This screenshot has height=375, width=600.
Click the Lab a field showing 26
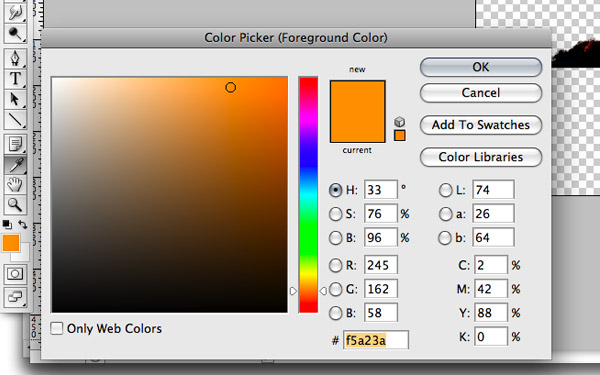pos(493,214)
